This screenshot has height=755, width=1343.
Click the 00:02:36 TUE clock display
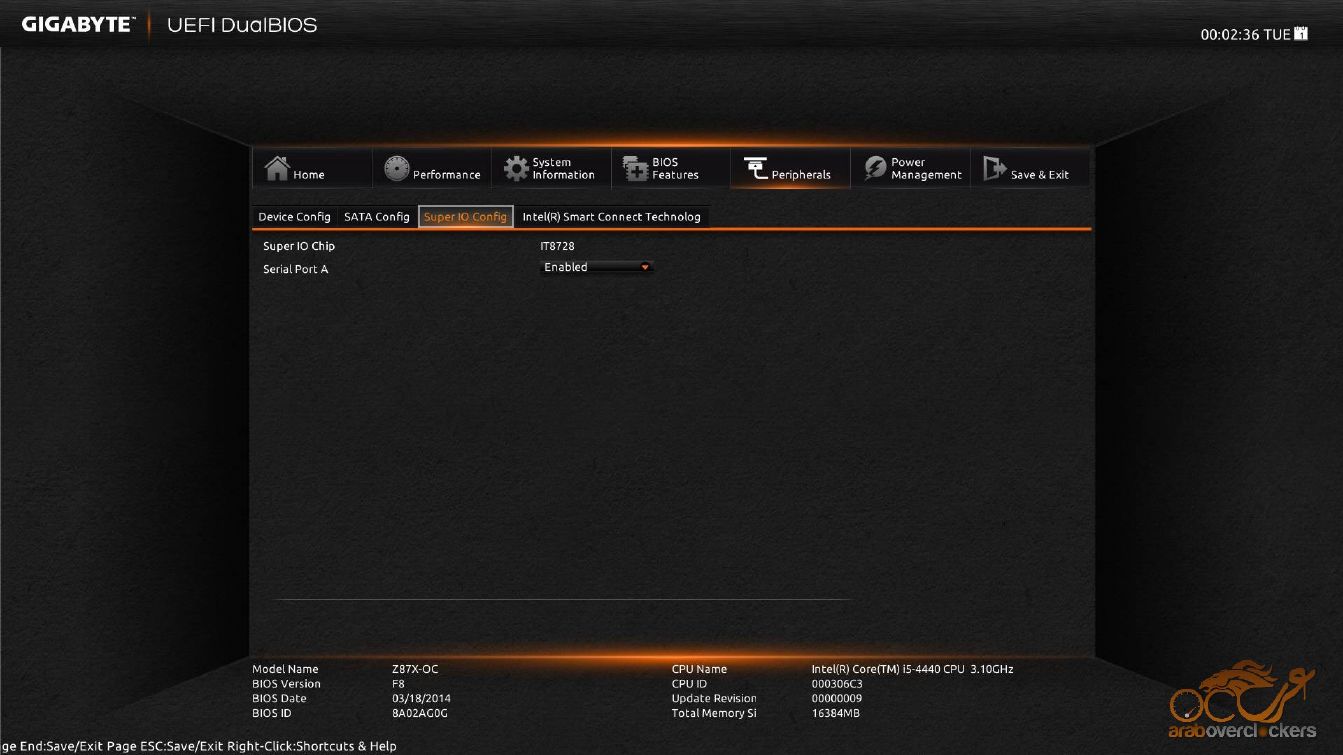pyautogui.click(x=1245, y=35)
